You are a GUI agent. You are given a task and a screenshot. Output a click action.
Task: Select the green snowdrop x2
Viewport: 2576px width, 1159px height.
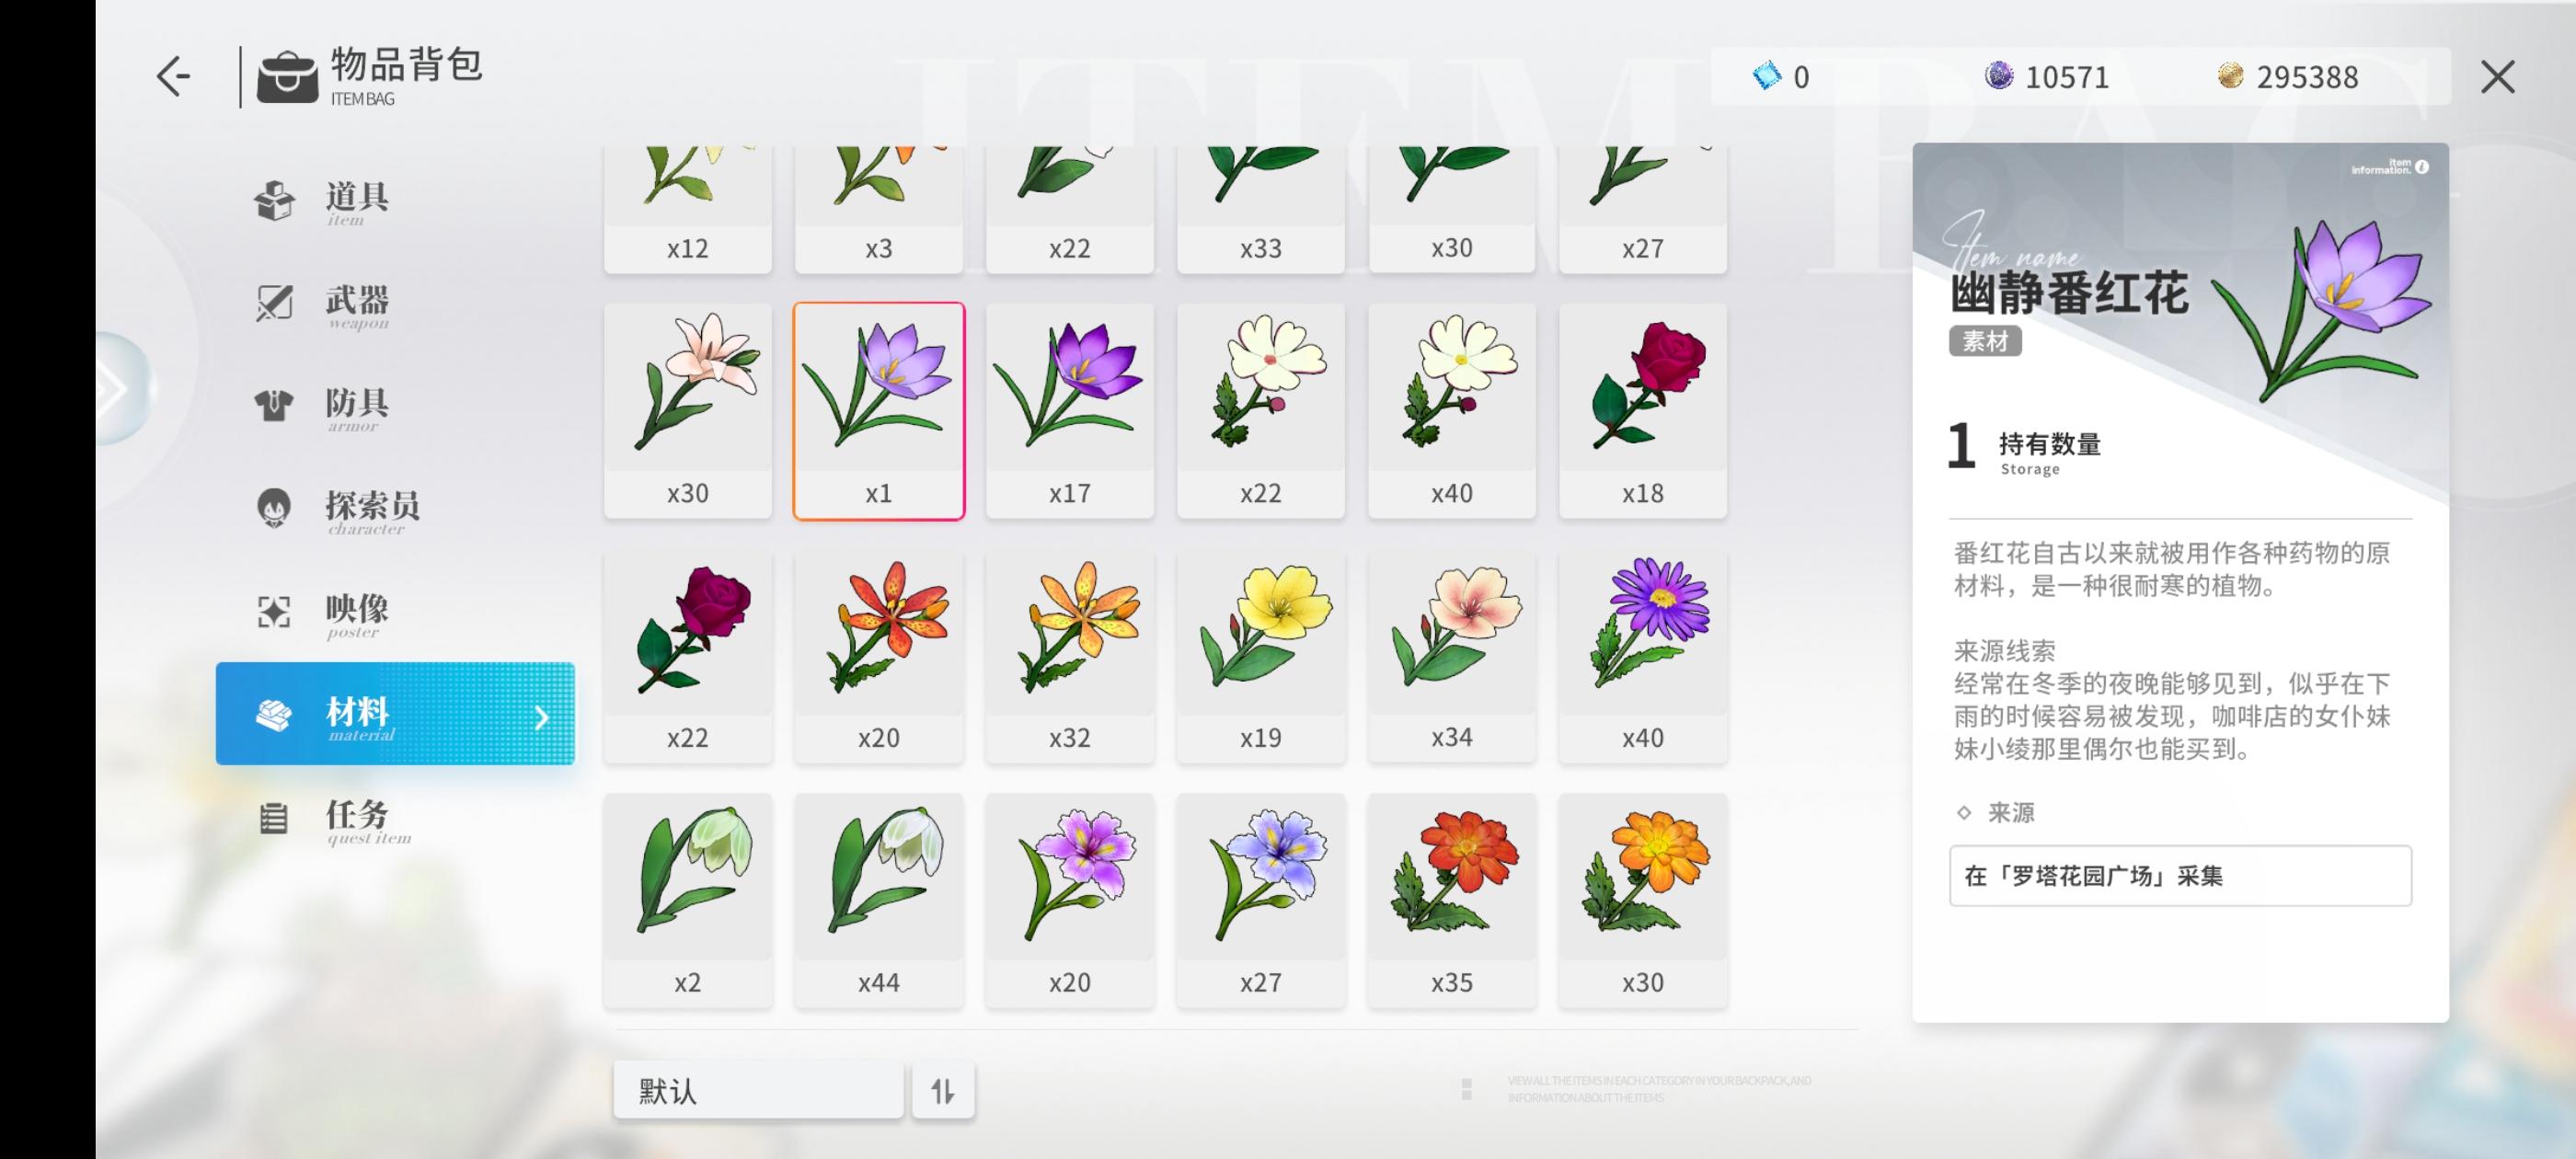click(x=688, y=900)
